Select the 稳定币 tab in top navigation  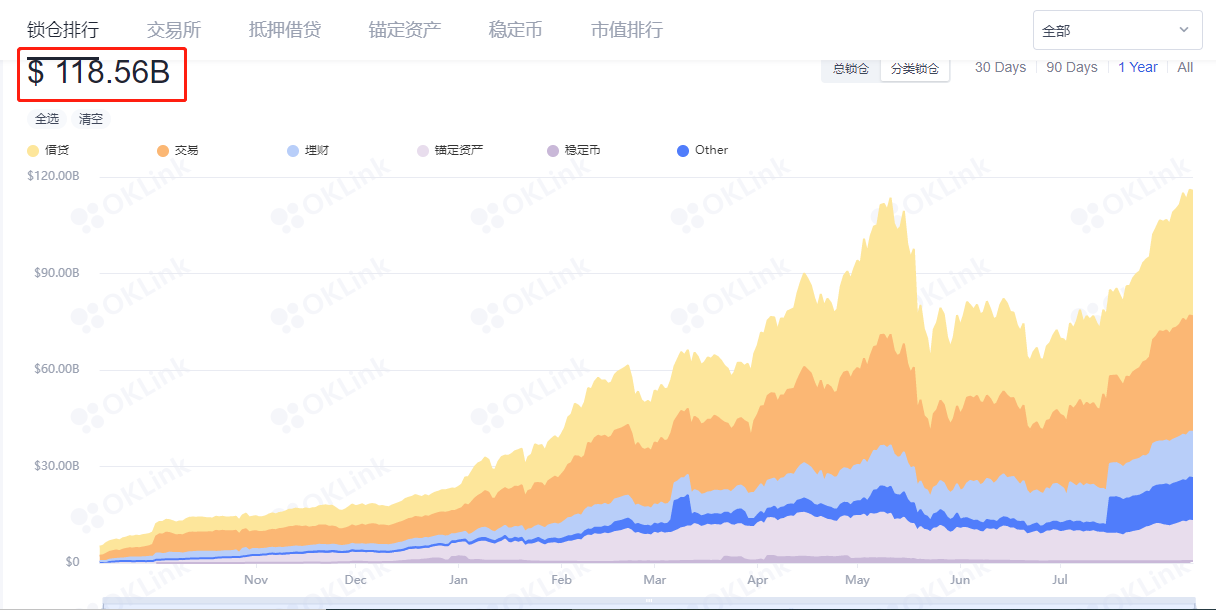[516, 30]
